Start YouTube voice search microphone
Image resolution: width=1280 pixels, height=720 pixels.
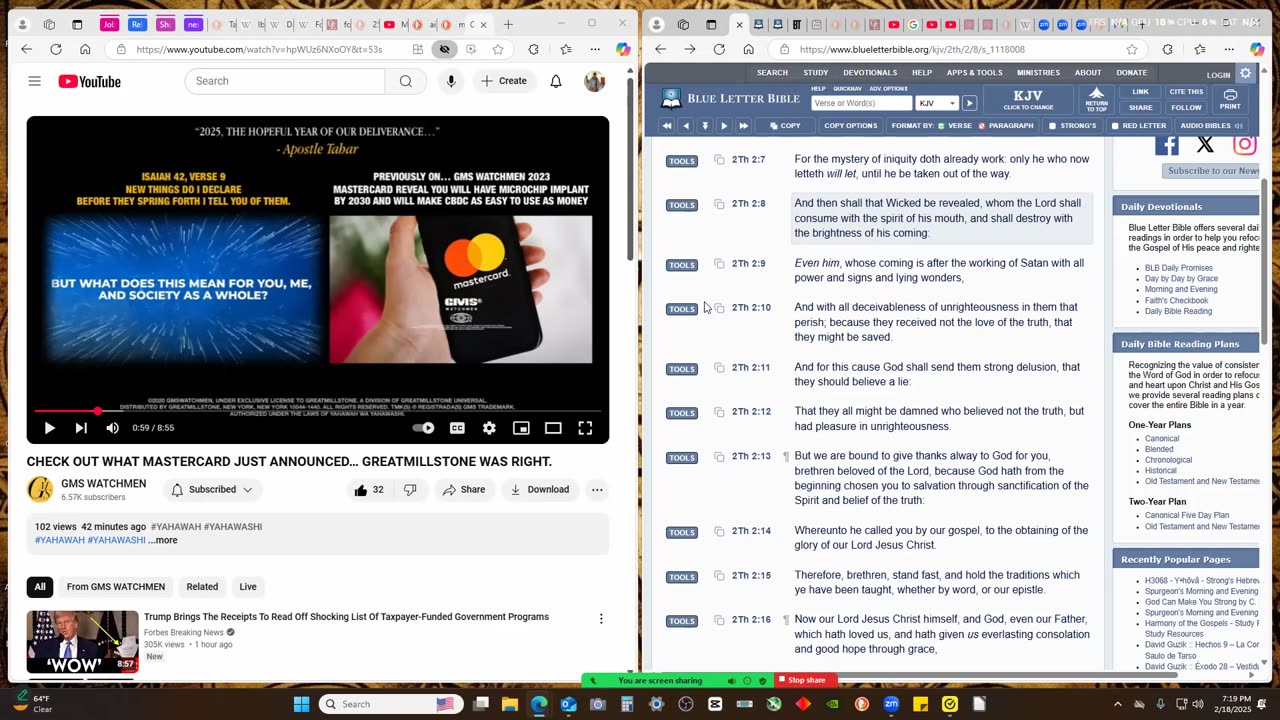(x=451, y=81)
